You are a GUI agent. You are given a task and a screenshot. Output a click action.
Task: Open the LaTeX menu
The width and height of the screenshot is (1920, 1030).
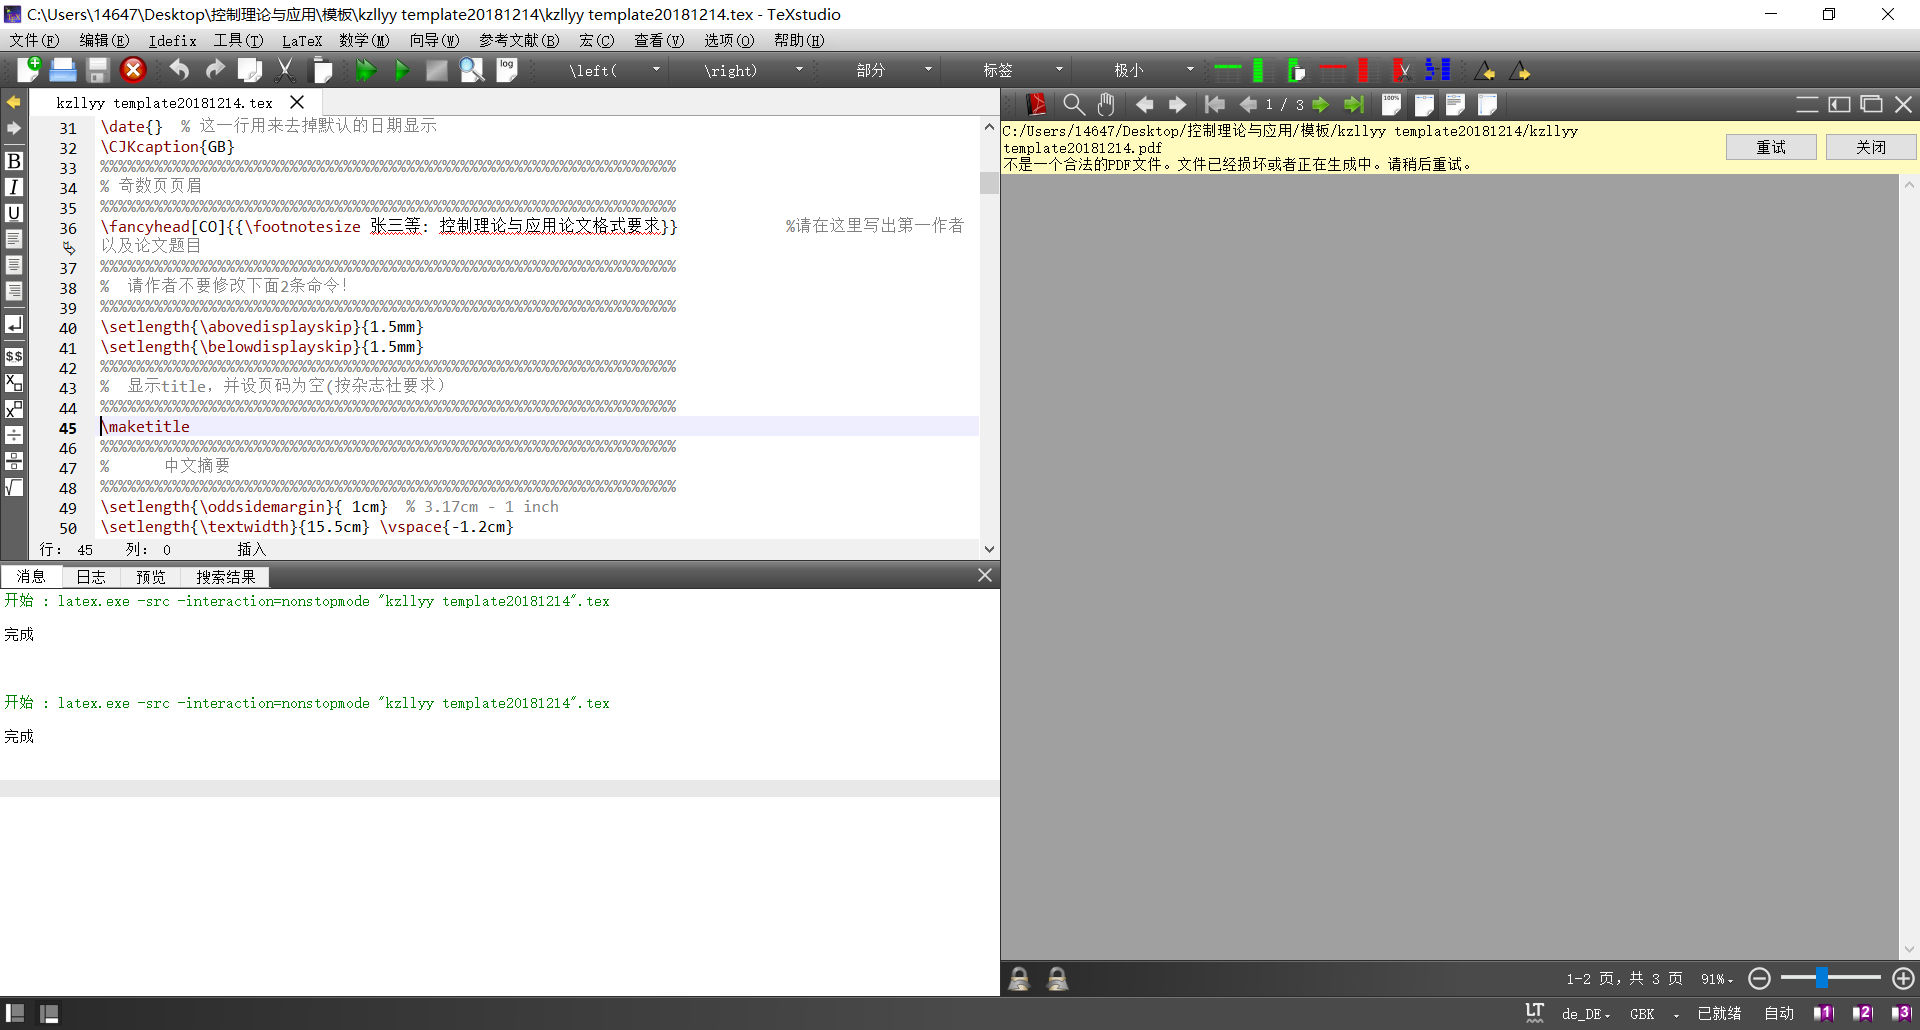302,40
